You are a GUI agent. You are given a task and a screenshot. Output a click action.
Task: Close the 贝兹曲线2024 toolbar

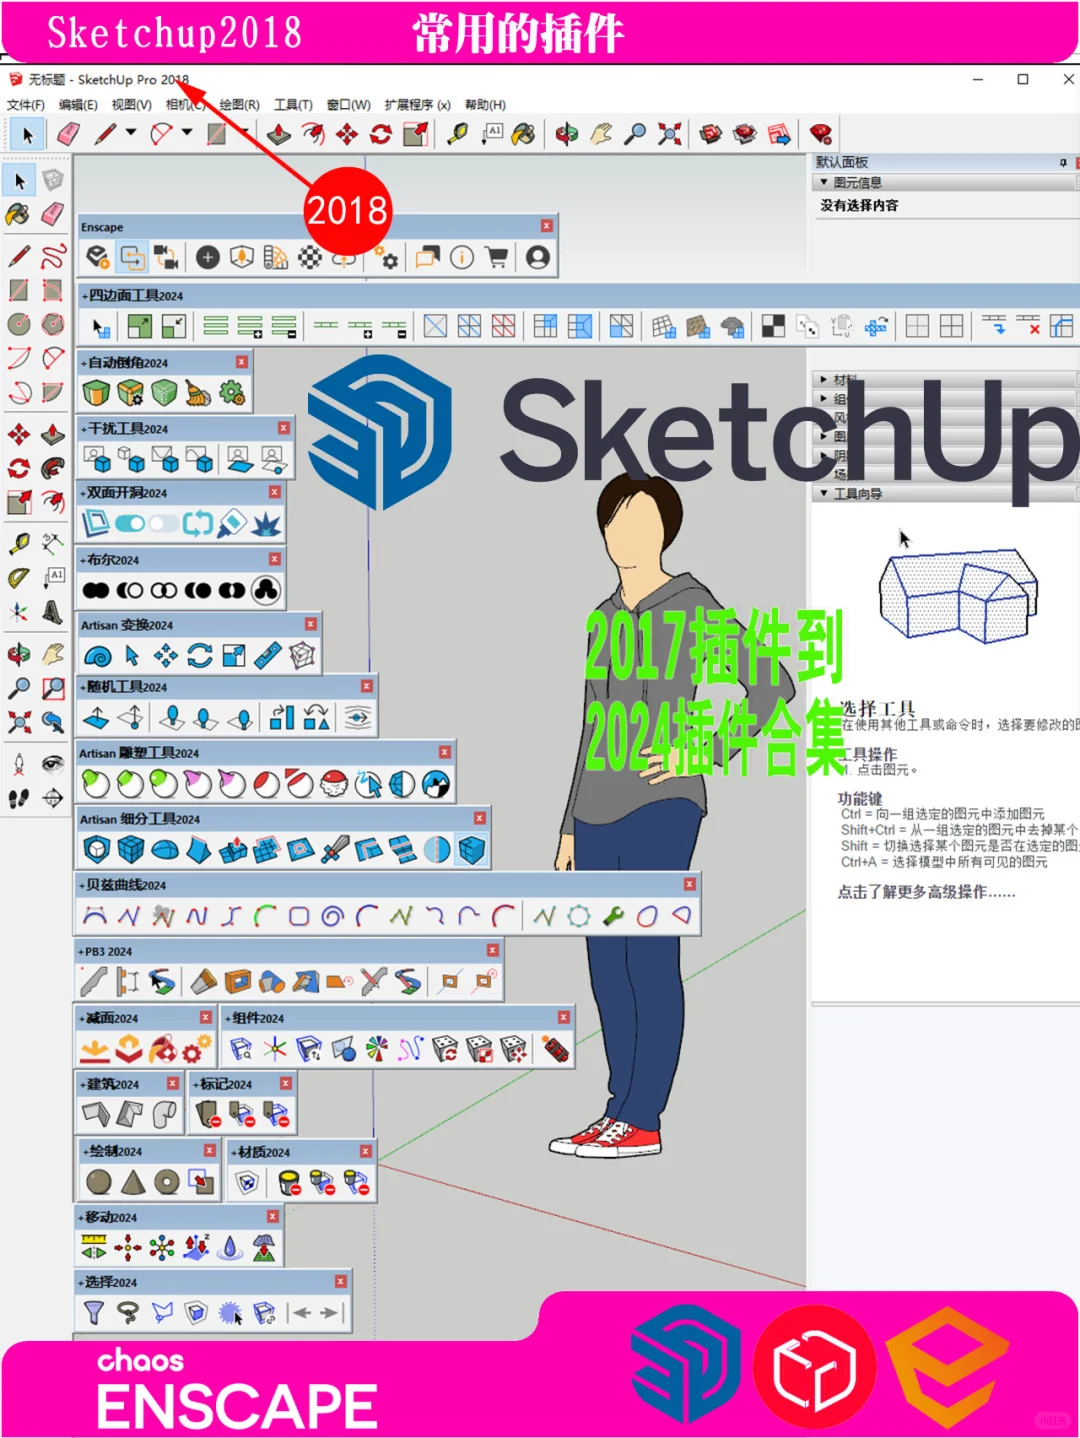pyautogui.click(x=691, y=884)
